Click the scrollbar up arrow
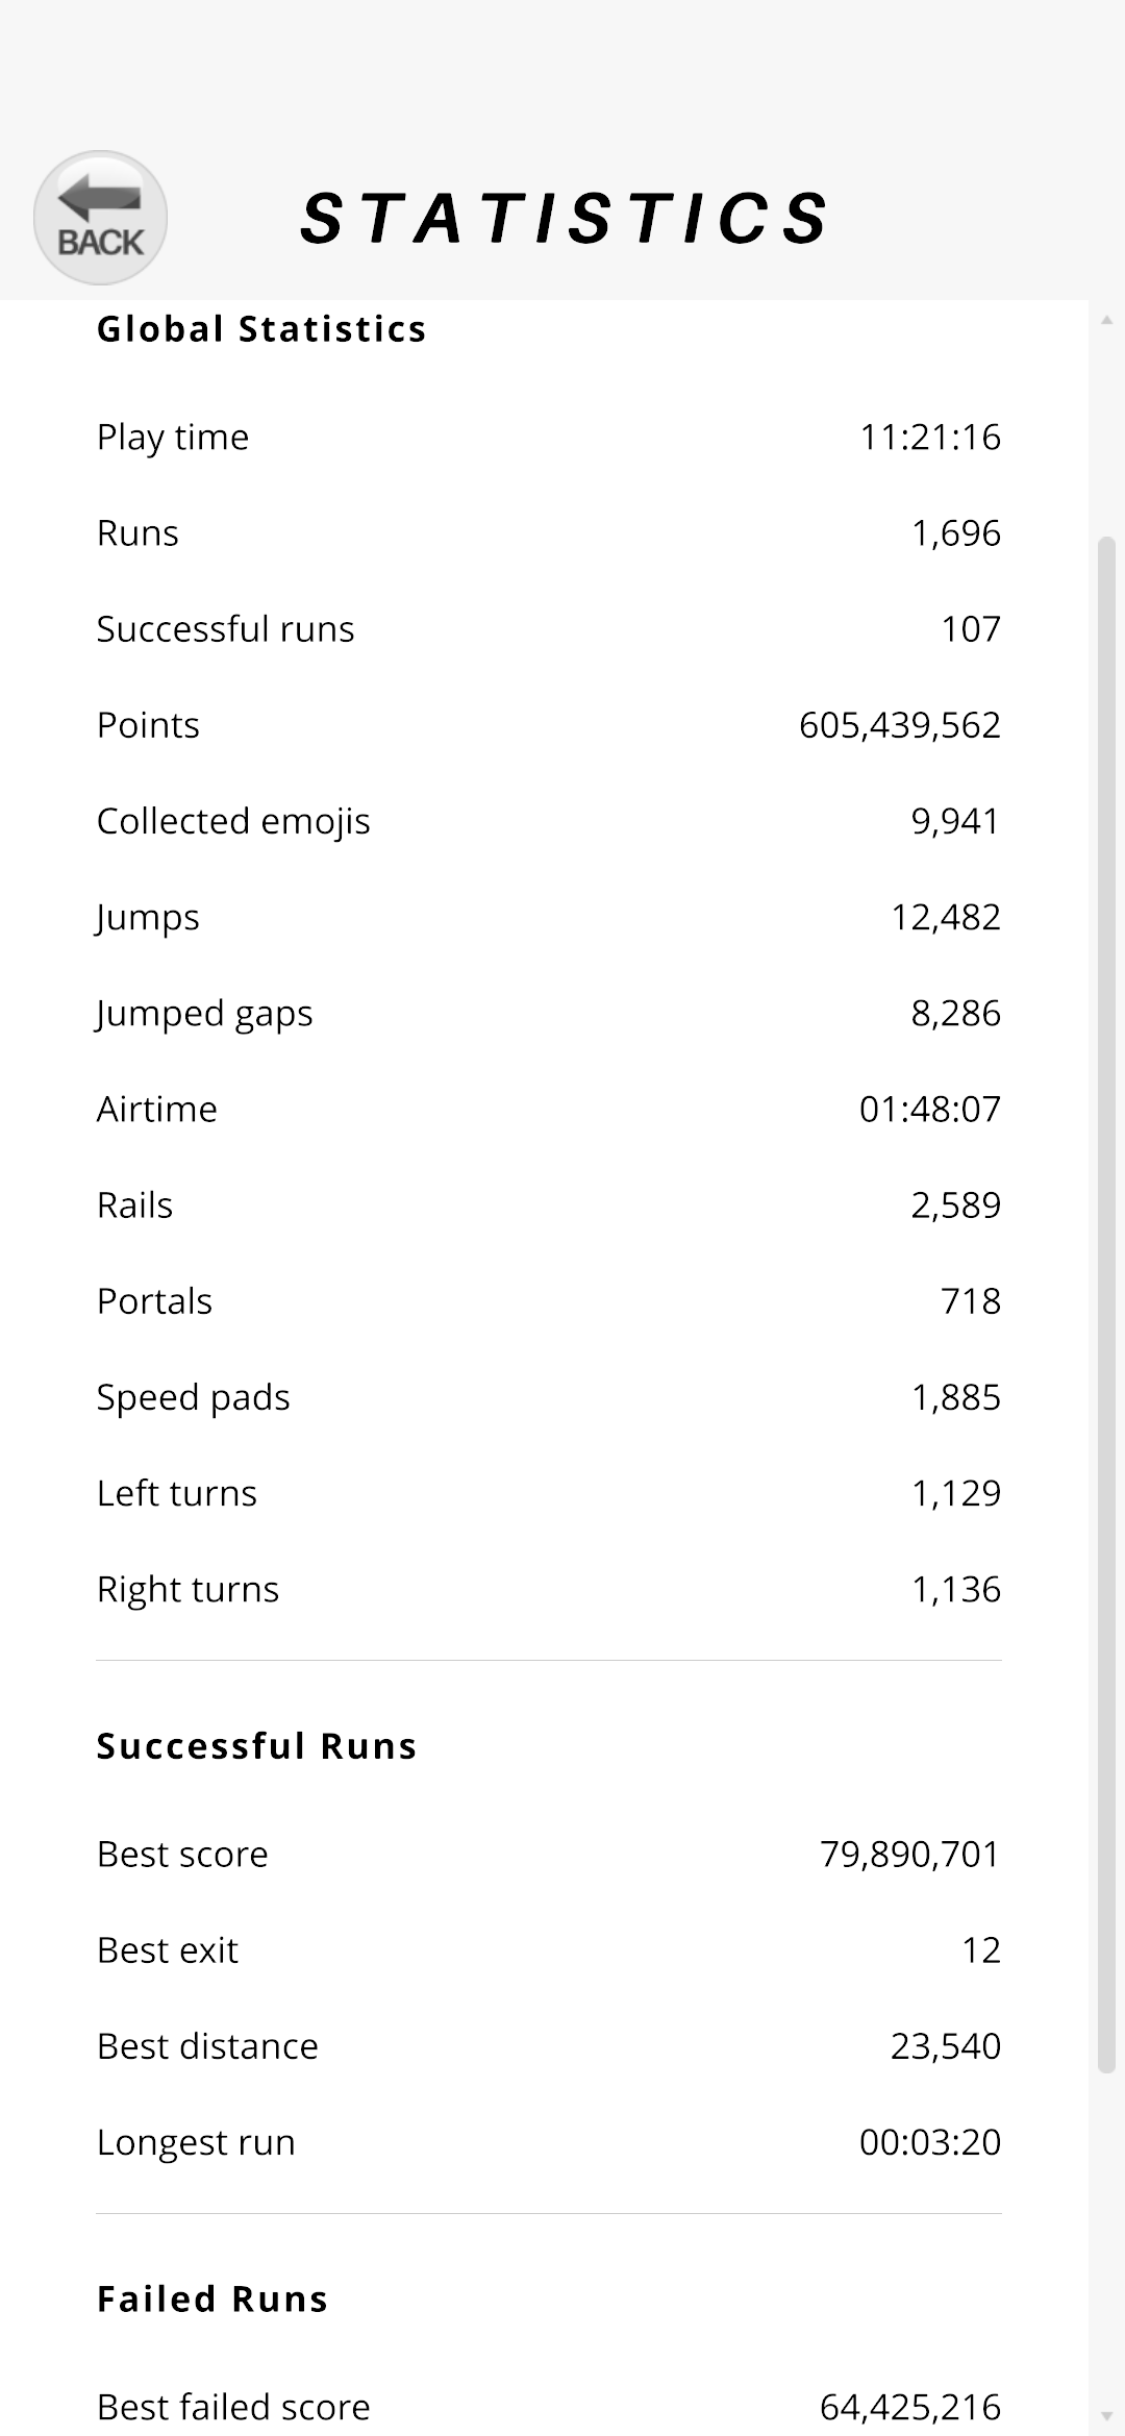 (1106, 320)
